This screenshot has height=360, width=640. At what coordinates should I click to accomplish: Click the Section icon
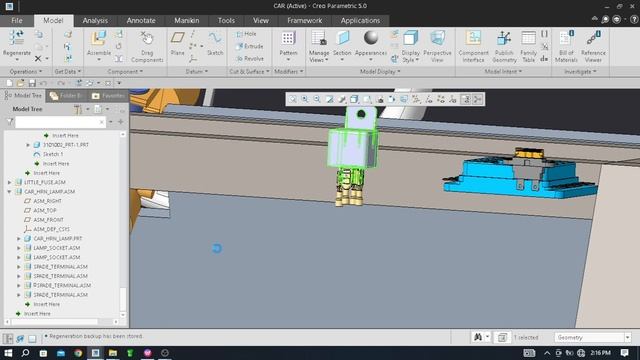point(342,38)
